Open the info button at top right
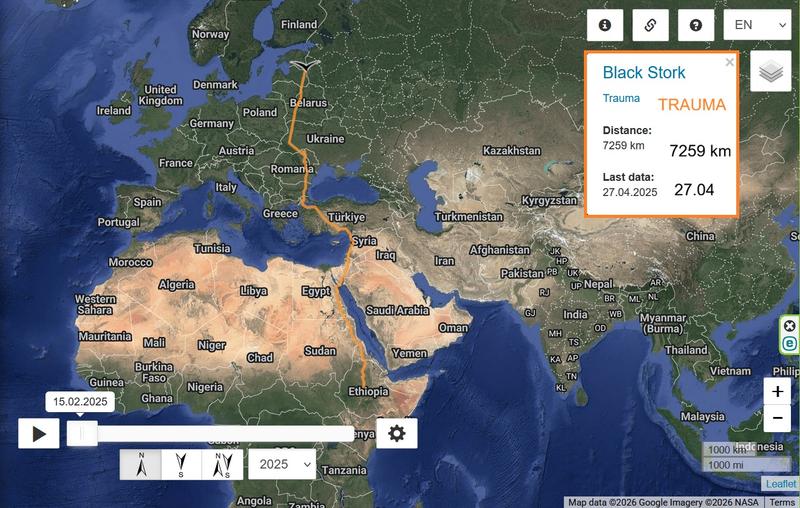Viewport: 800px width, 508px height. click(605, 25)
